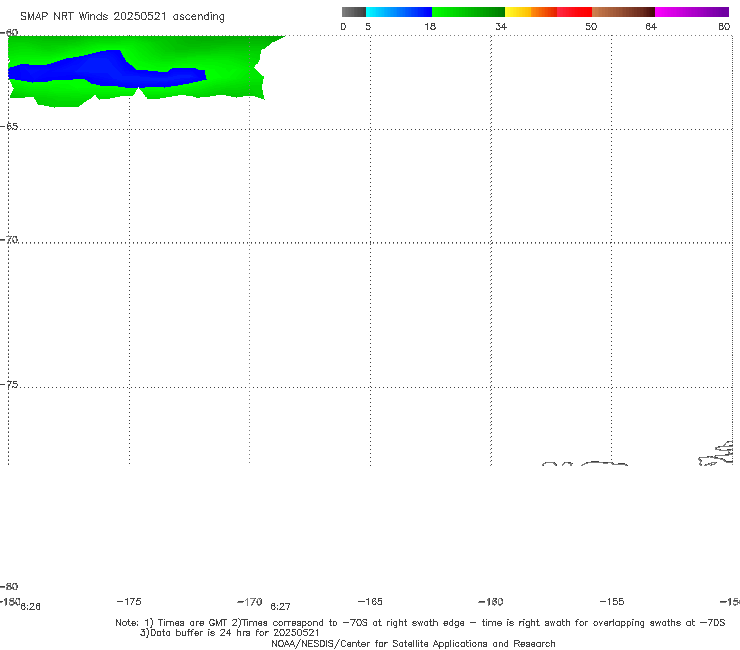Screen dimensions: 740x650
Task: Click the latitude label '-75'
Action: pyautogui.click(x=9, y=385)
